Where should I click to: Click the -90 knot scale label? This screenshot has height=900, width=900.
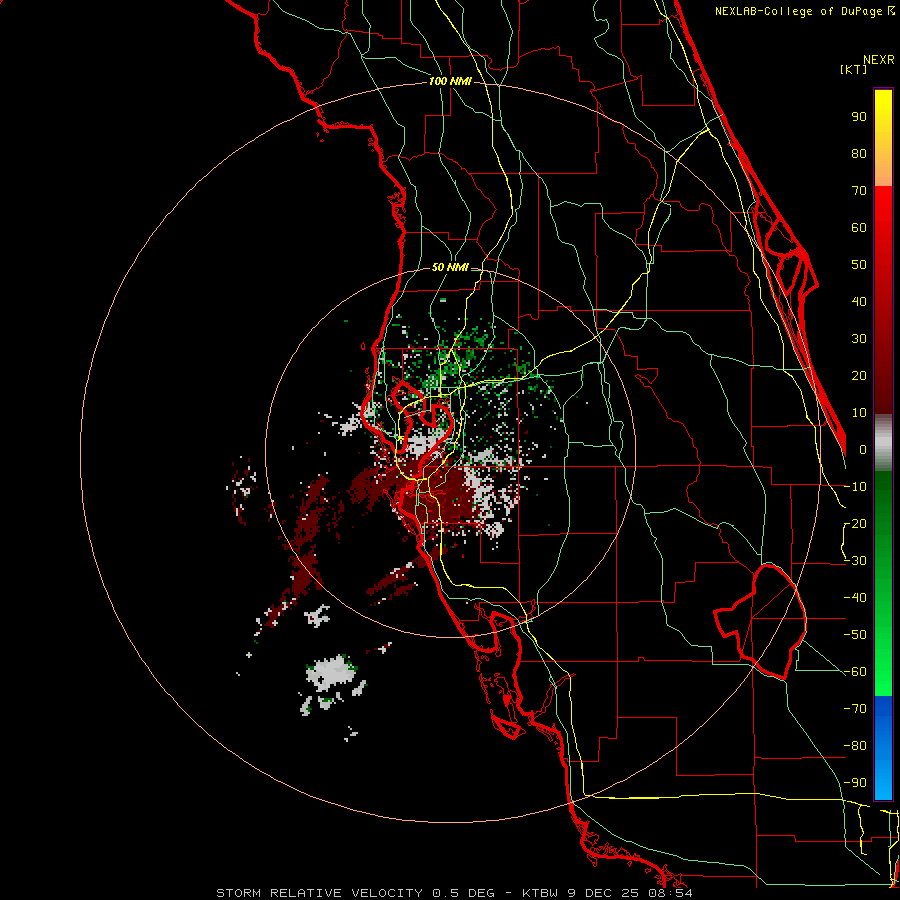[x=855, y=783]
